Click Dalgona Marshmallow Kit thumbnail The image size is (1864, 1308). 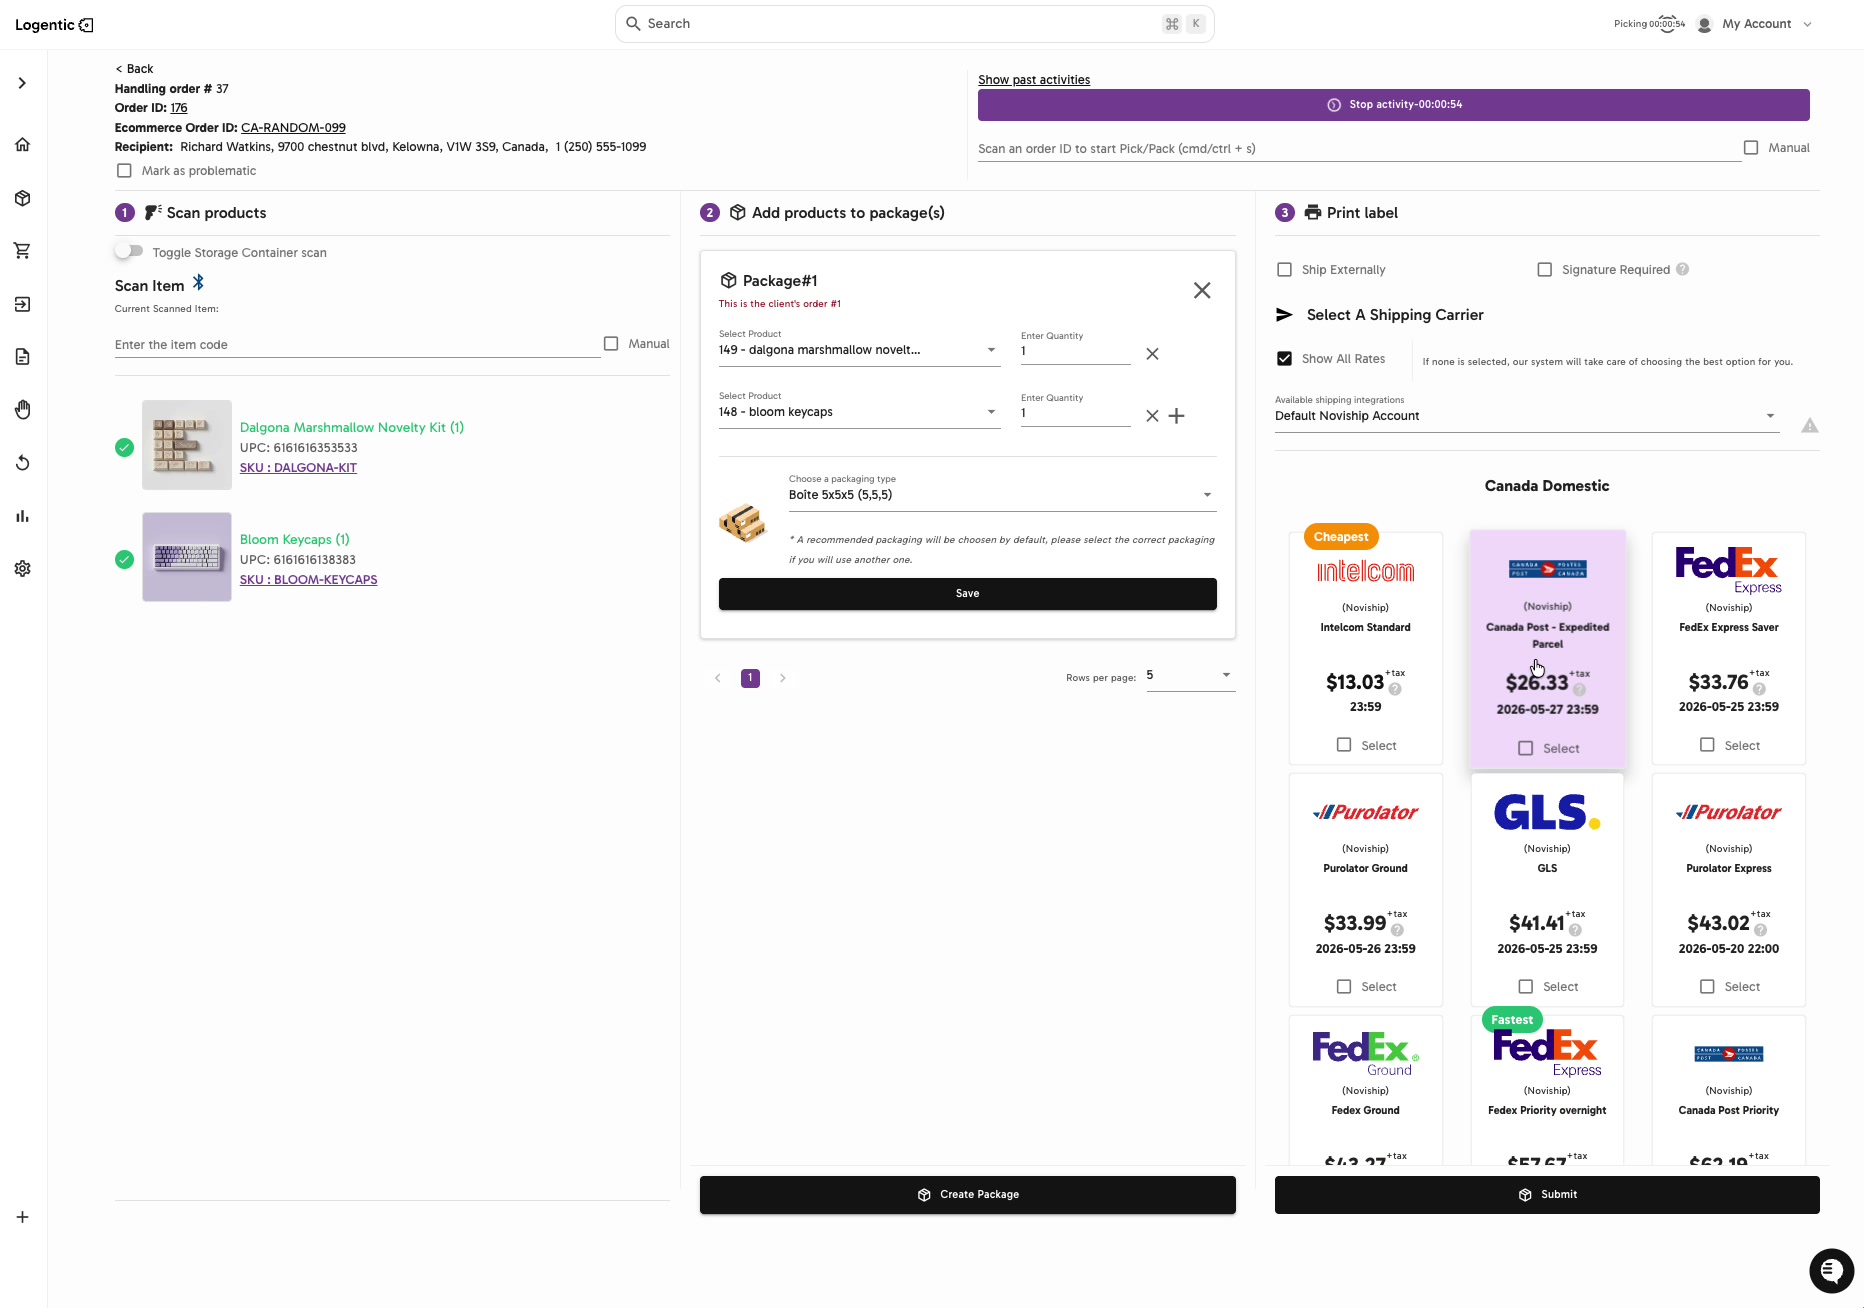187,445
